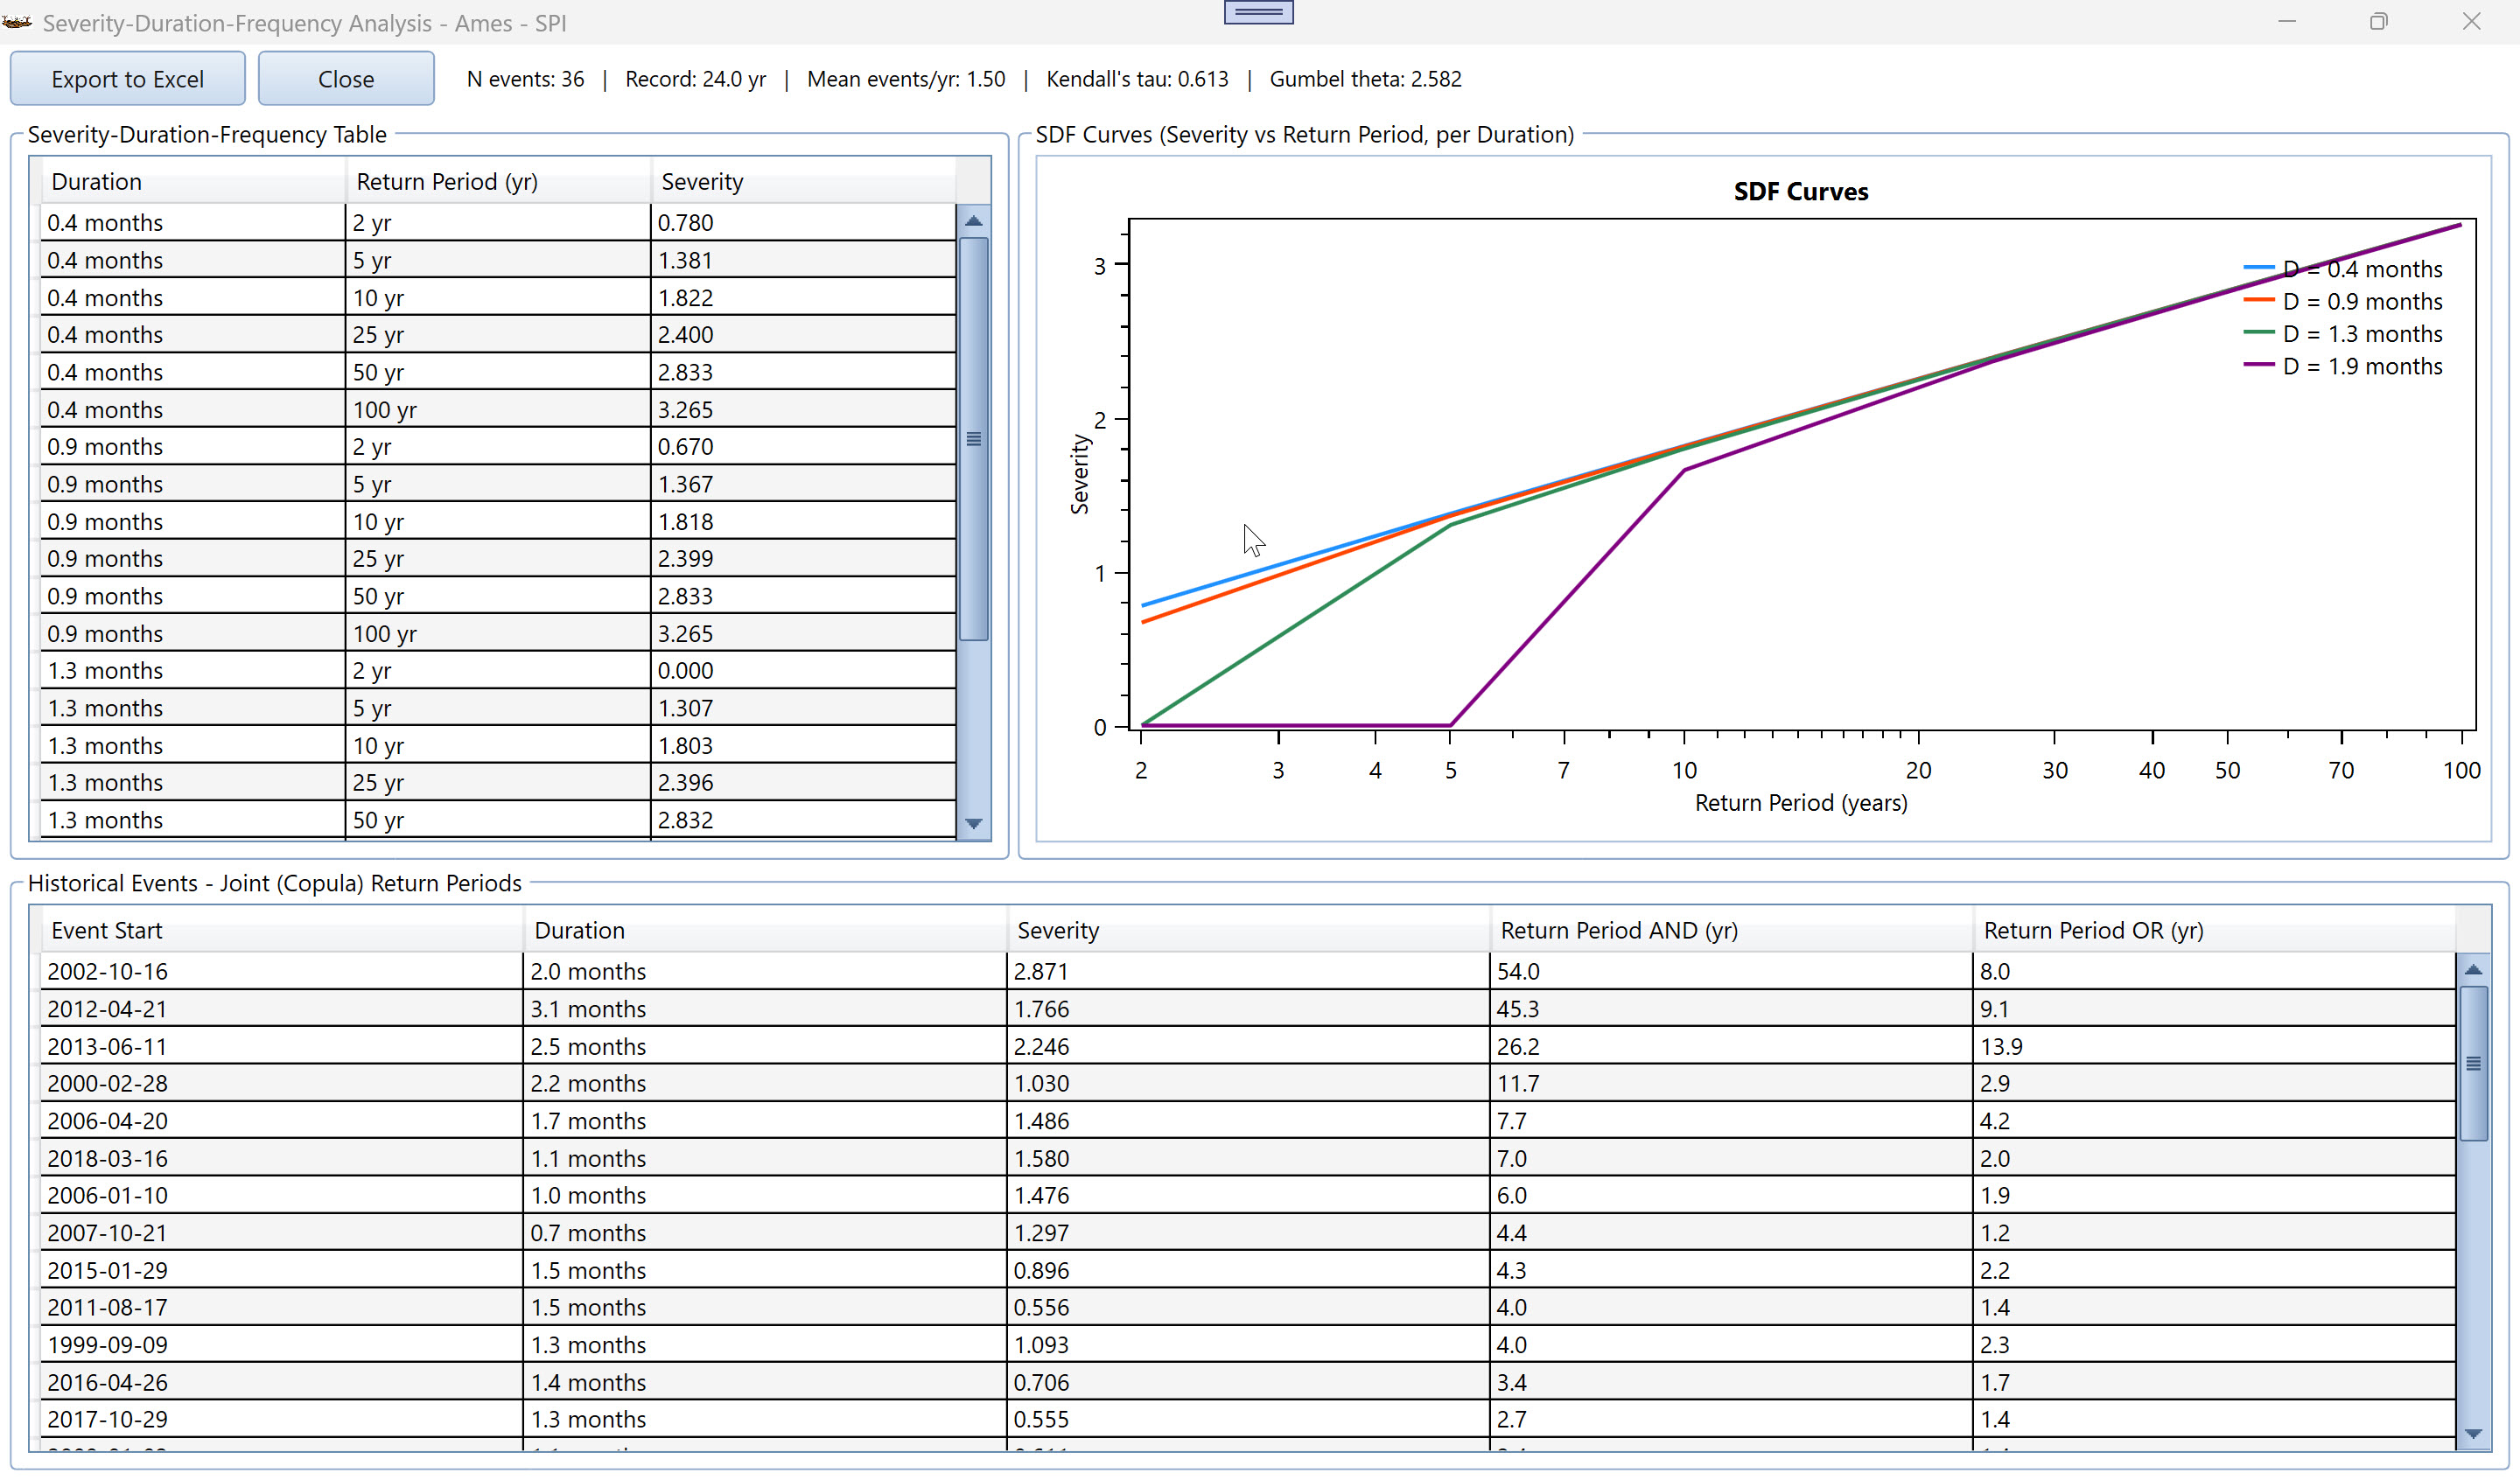This screenshot has height=1480, width=2520.
Task: Sort by the Event Start column header
Action: click(282, 930)
